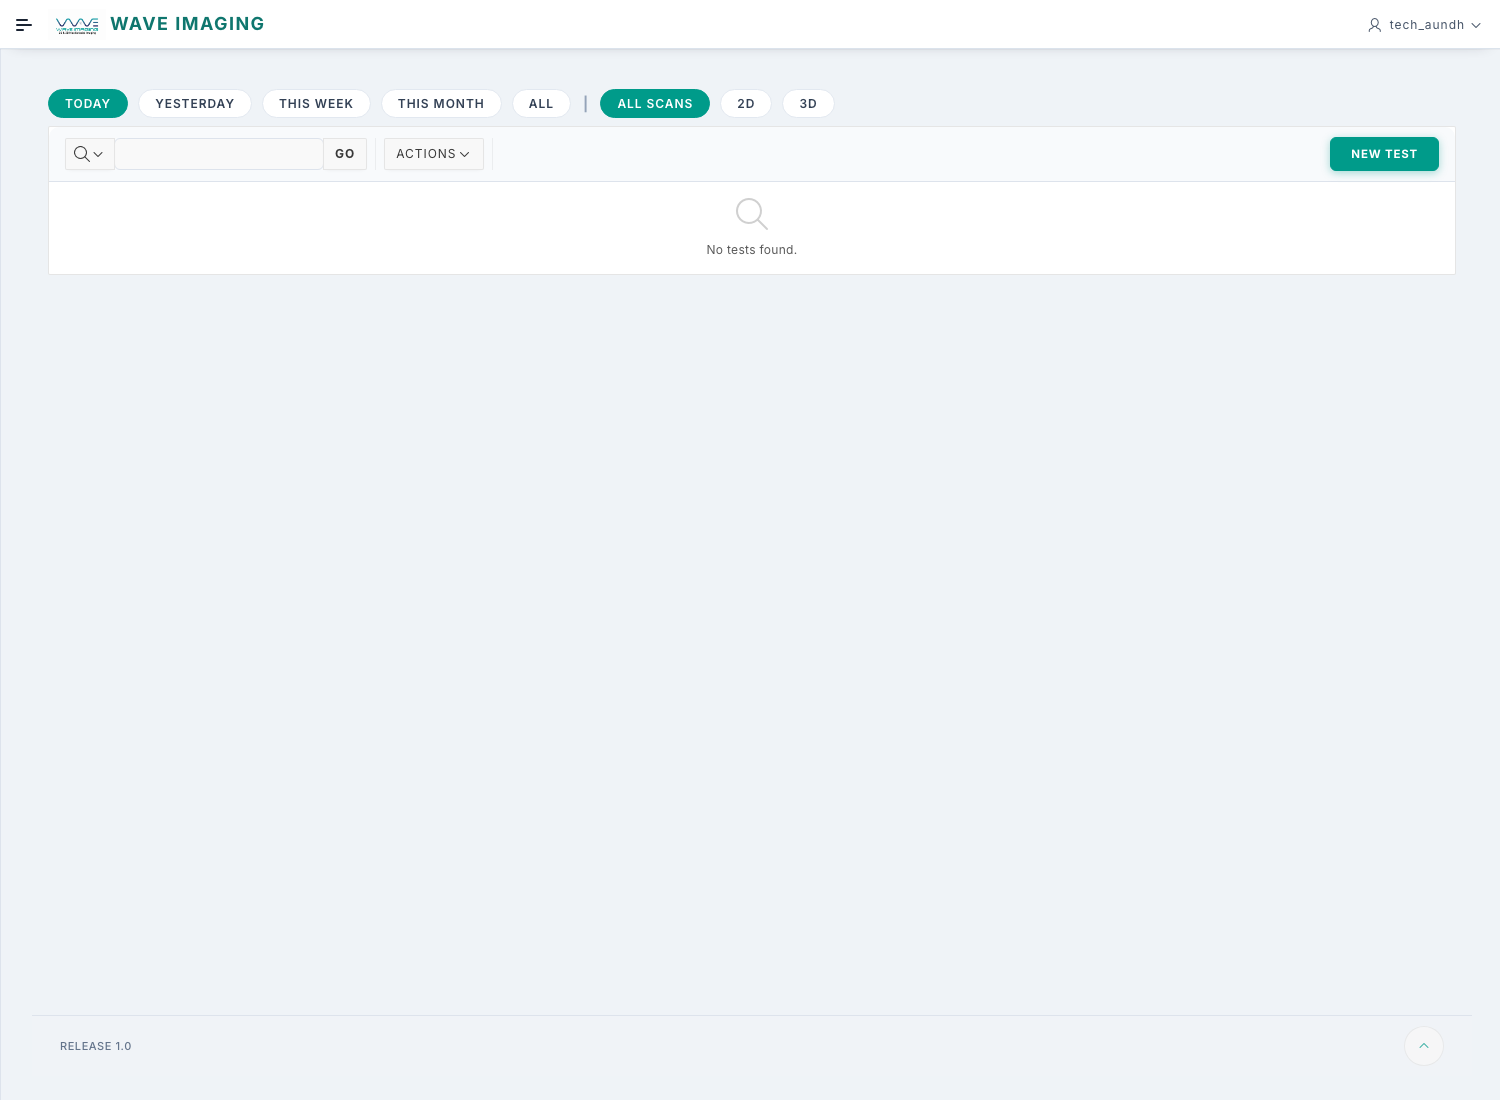The height and width of the screenshot is (1100, 1500).
Task: Click the Wave Imaging logo
Action: [77, 25]
